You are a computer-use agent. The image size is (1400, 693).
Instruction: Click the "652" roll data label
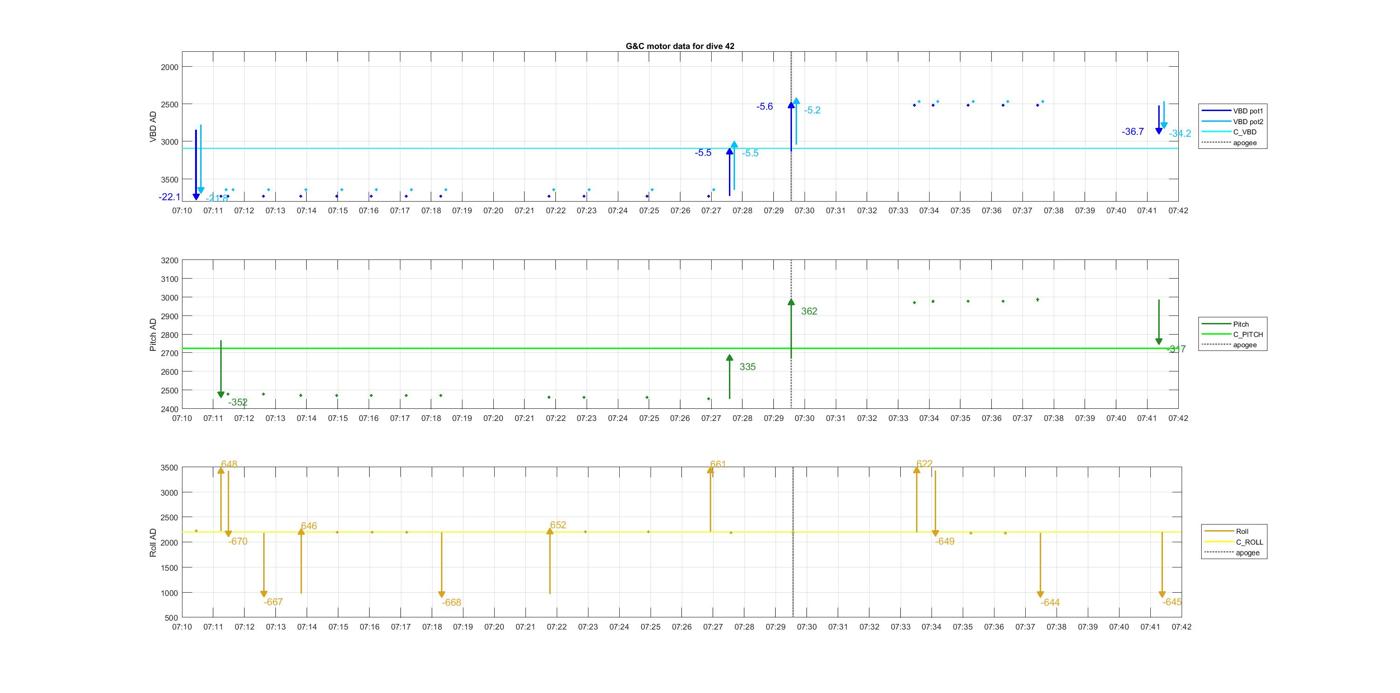(x=558, y=525)
